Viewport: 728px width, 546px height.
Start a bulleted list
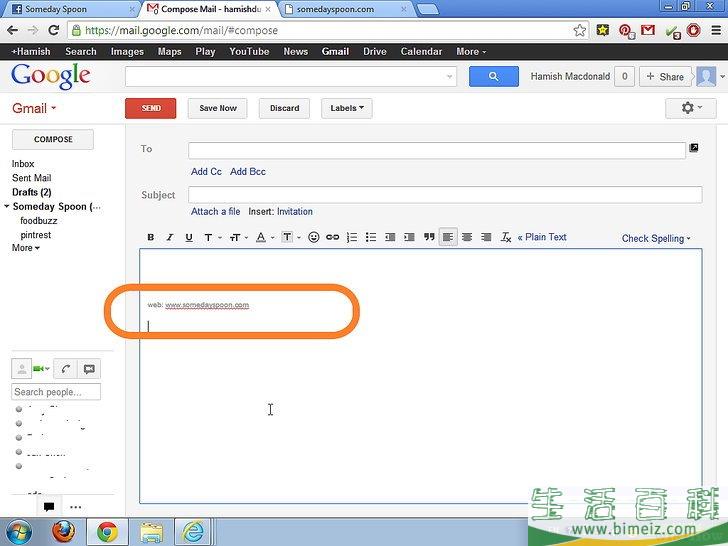click(x=370, y=237)
